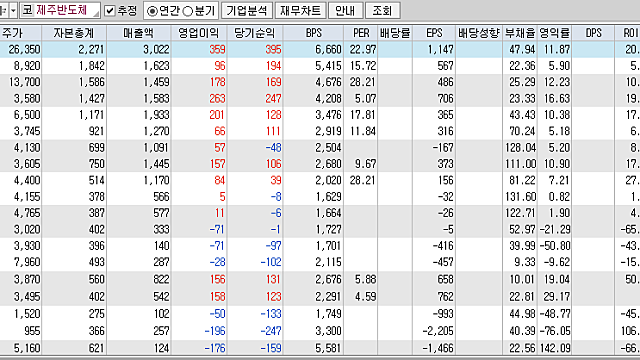Click the 코 market badge icon
The image size is (640, 360).
point(27,10)
